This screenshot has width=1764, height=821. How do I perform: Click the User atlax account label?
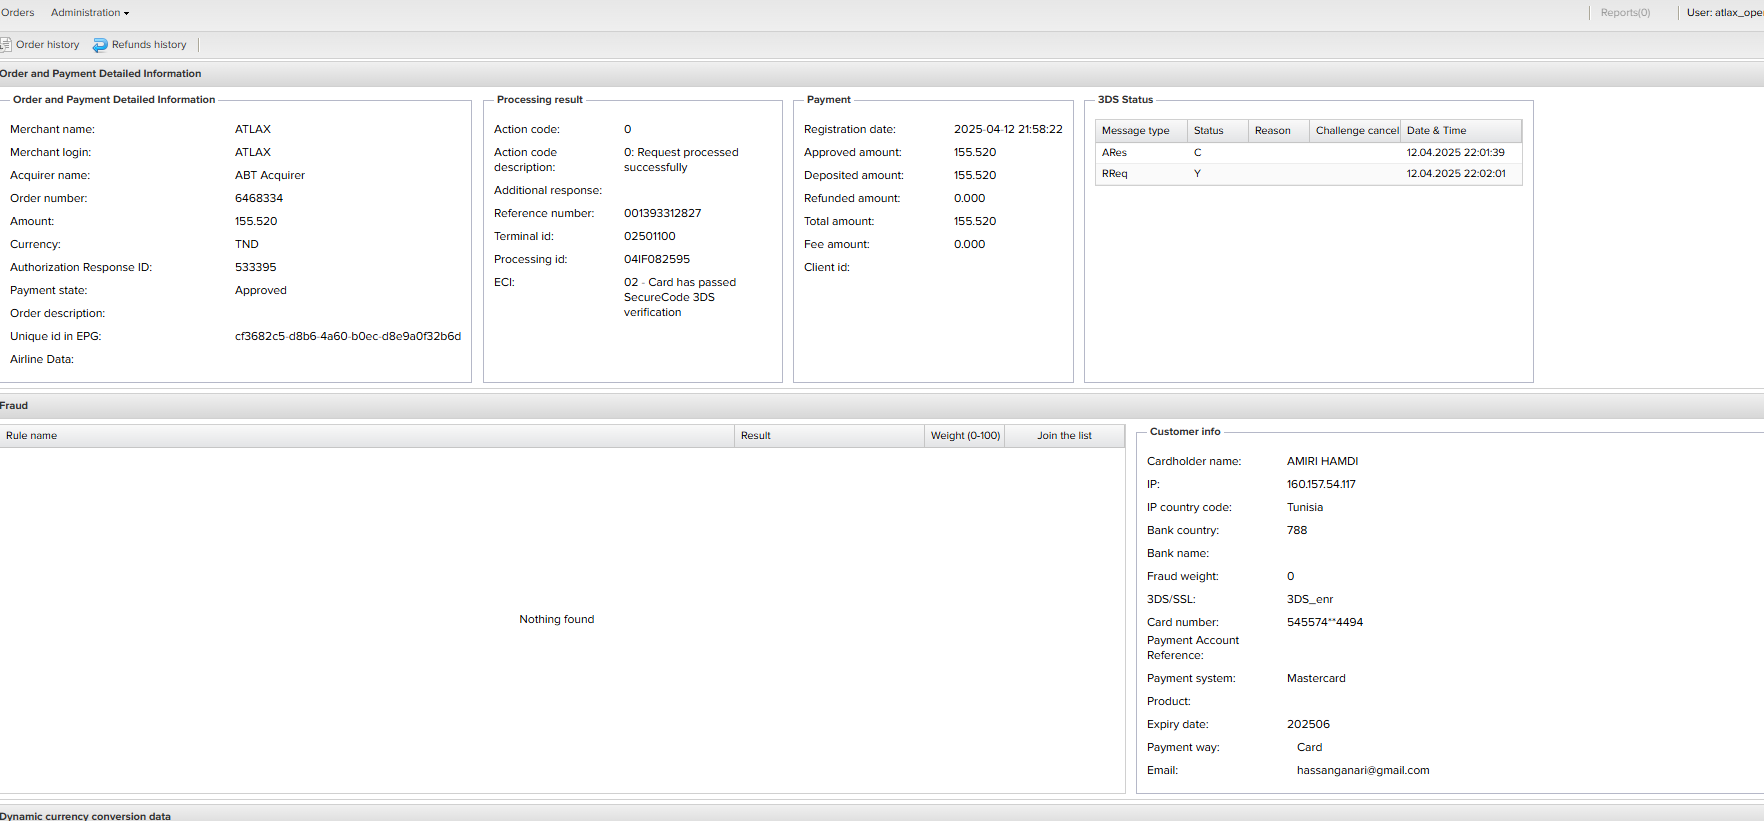click(1724, 13)
